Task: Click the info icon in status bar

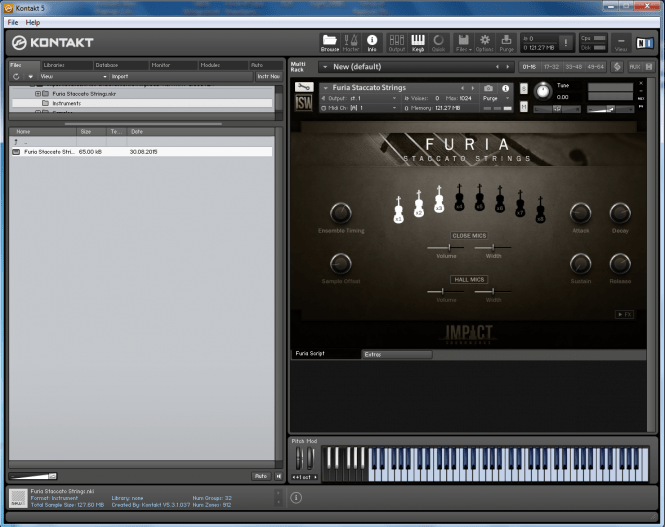Action: pyautogui.click(x=296, y=497)
